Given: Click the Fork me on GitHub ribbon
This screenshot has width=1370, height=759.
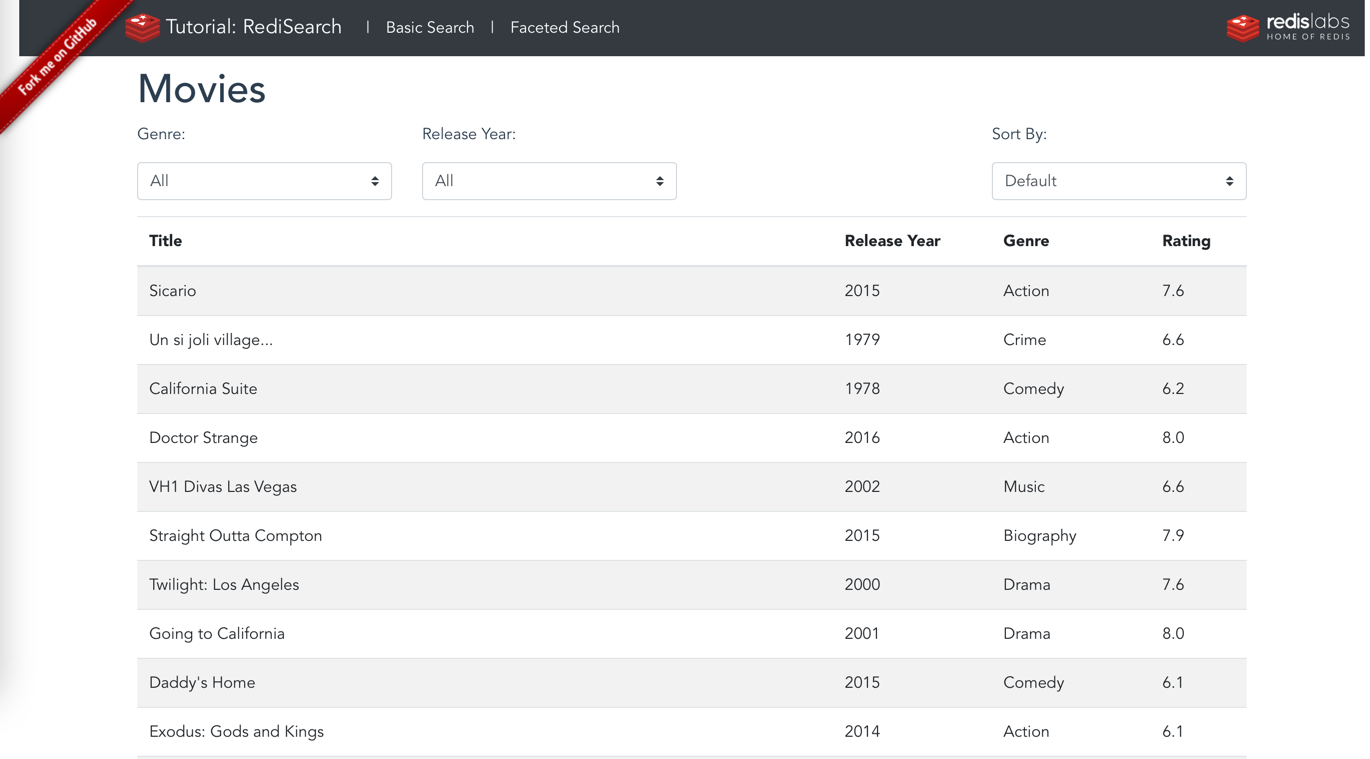Looking at the screenshot, I should pyautogui.click(x=58, y=57).
